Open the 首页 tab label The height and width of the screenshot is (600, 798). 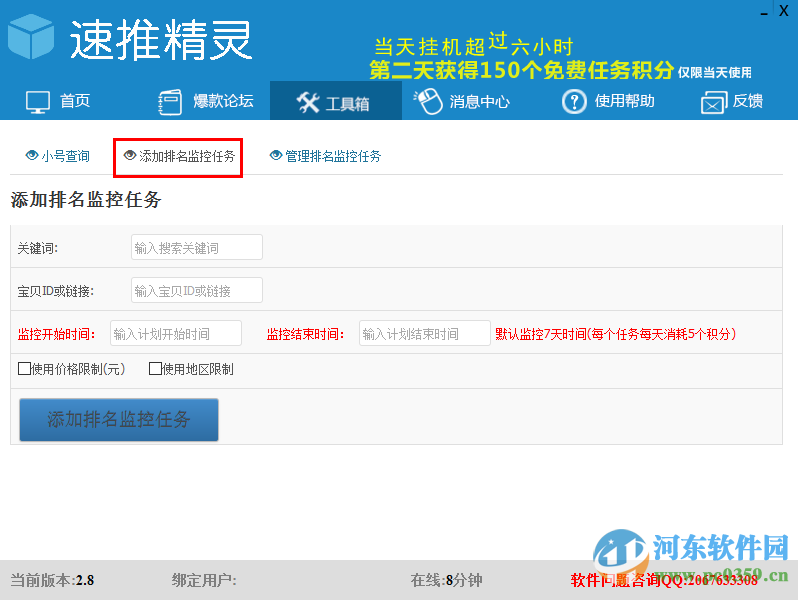click(75, 101)
